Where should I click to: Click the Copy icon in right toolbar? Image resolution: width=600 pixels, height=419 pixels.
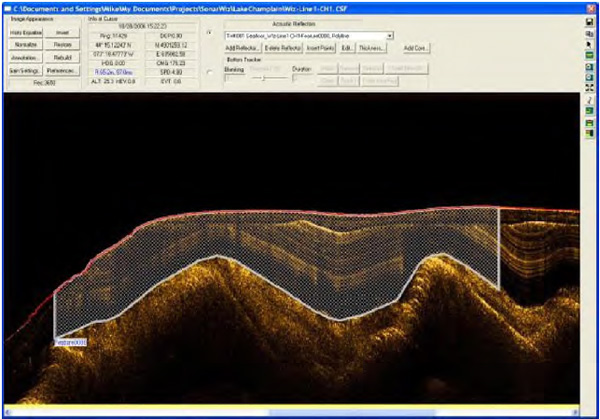coord(591,34)
